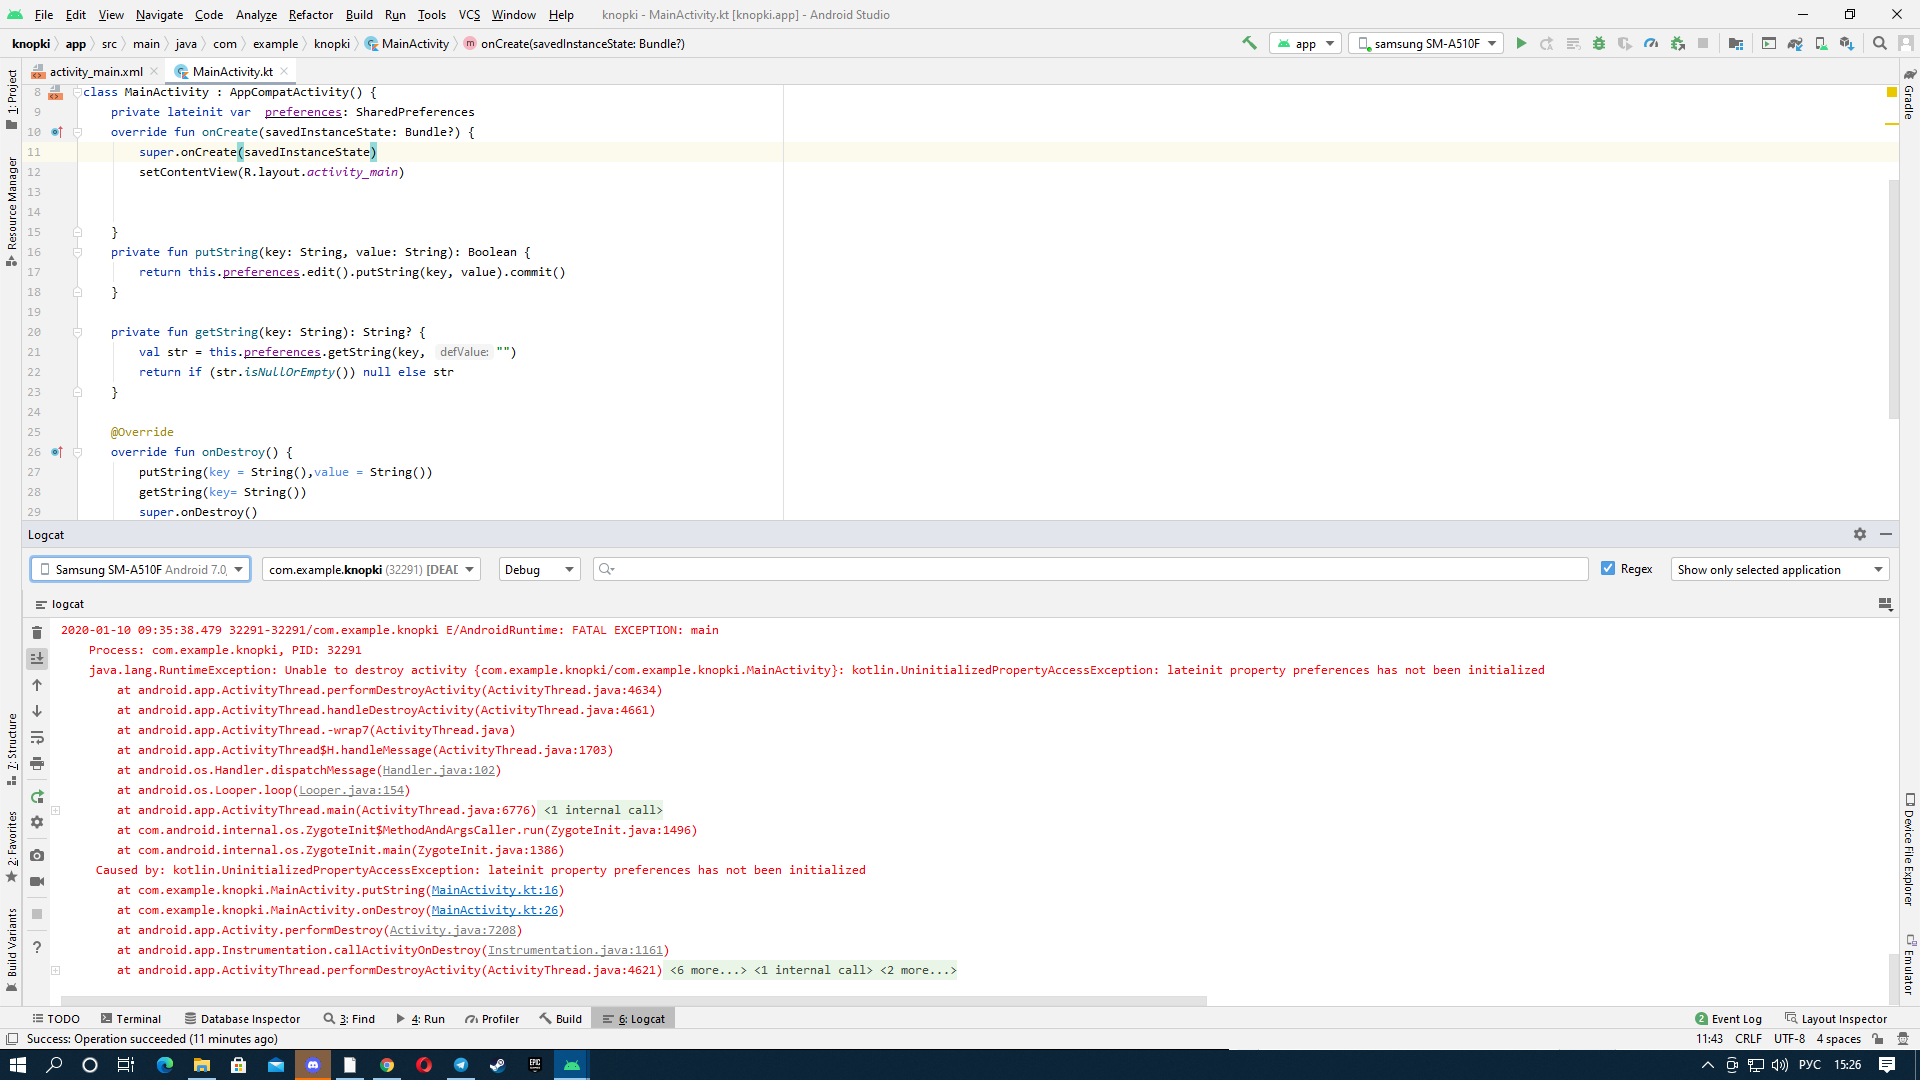The height and width of the screenshot is (1080, 1920).
Task: Open Discord from the Windows taskbar
Action: [x=313, y=1065]
